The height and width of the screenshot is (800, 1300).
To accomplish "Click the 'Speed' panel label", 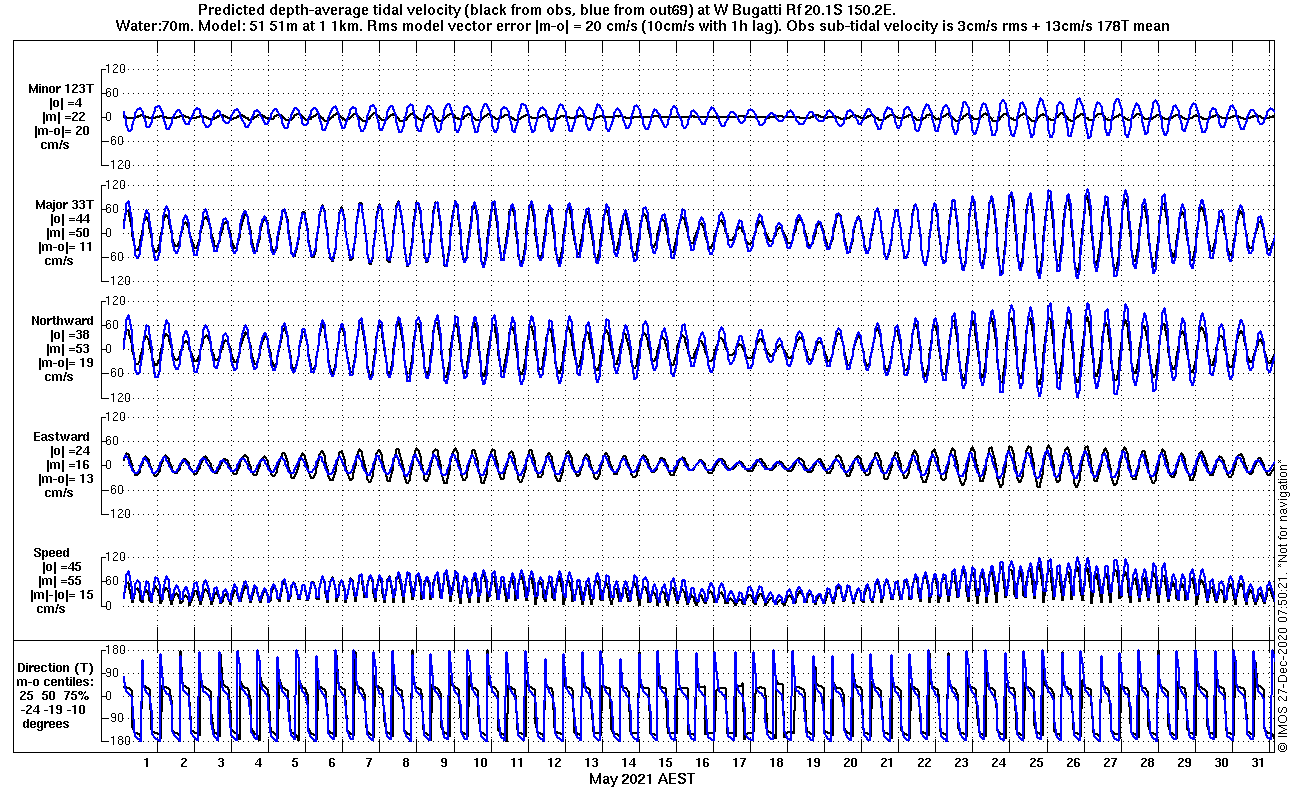I will pos(52,553).
